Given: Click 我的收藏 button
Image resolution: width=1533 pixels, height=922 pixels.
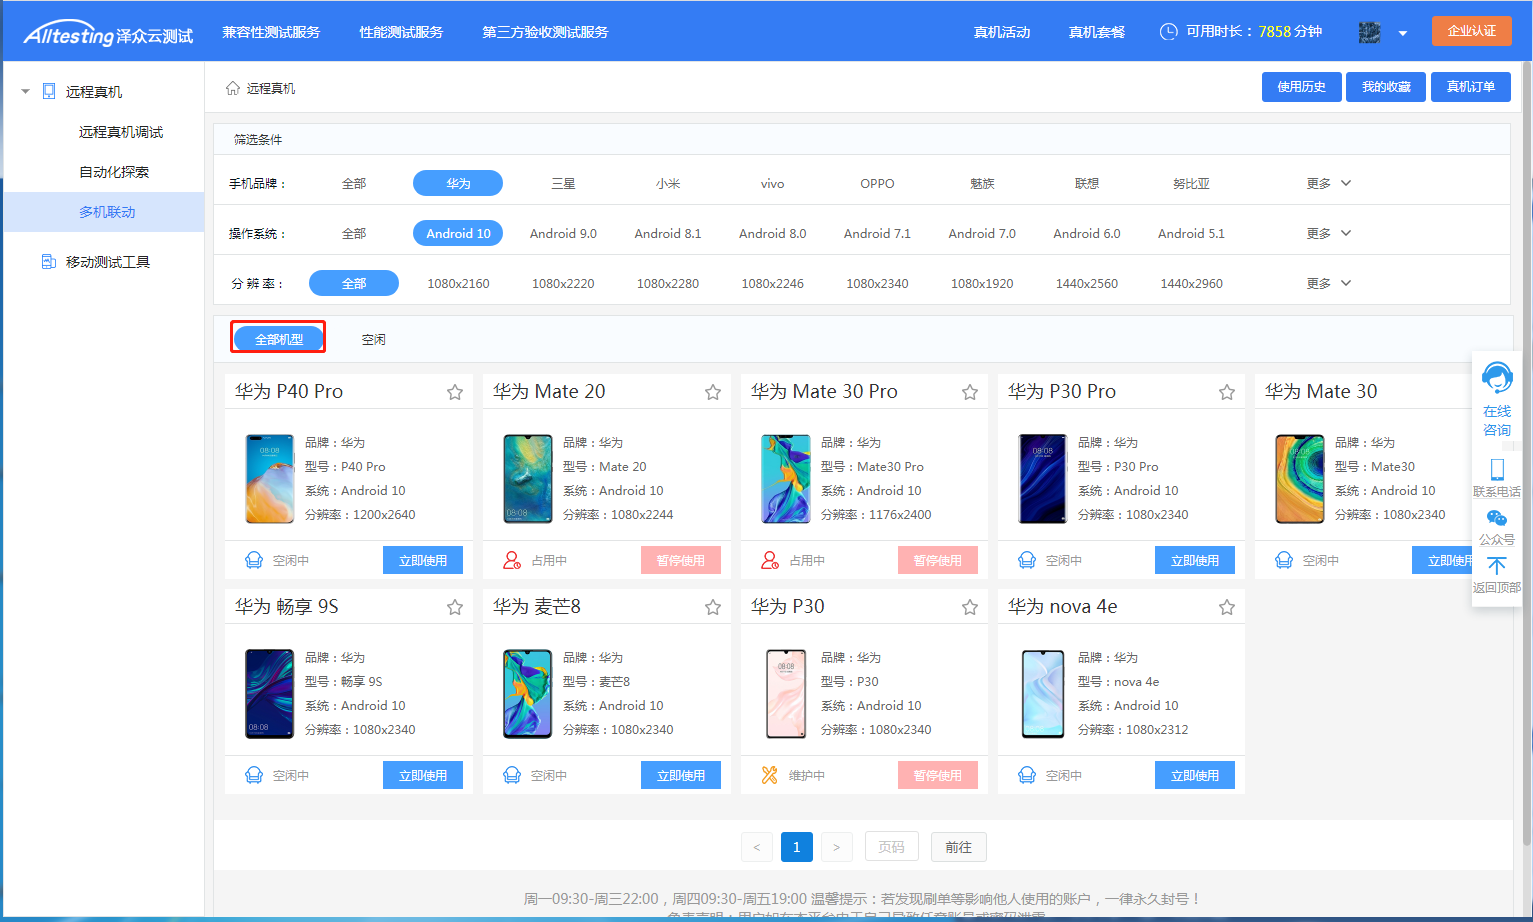Looking at the screenshot, I should (x=1386, y=87).
